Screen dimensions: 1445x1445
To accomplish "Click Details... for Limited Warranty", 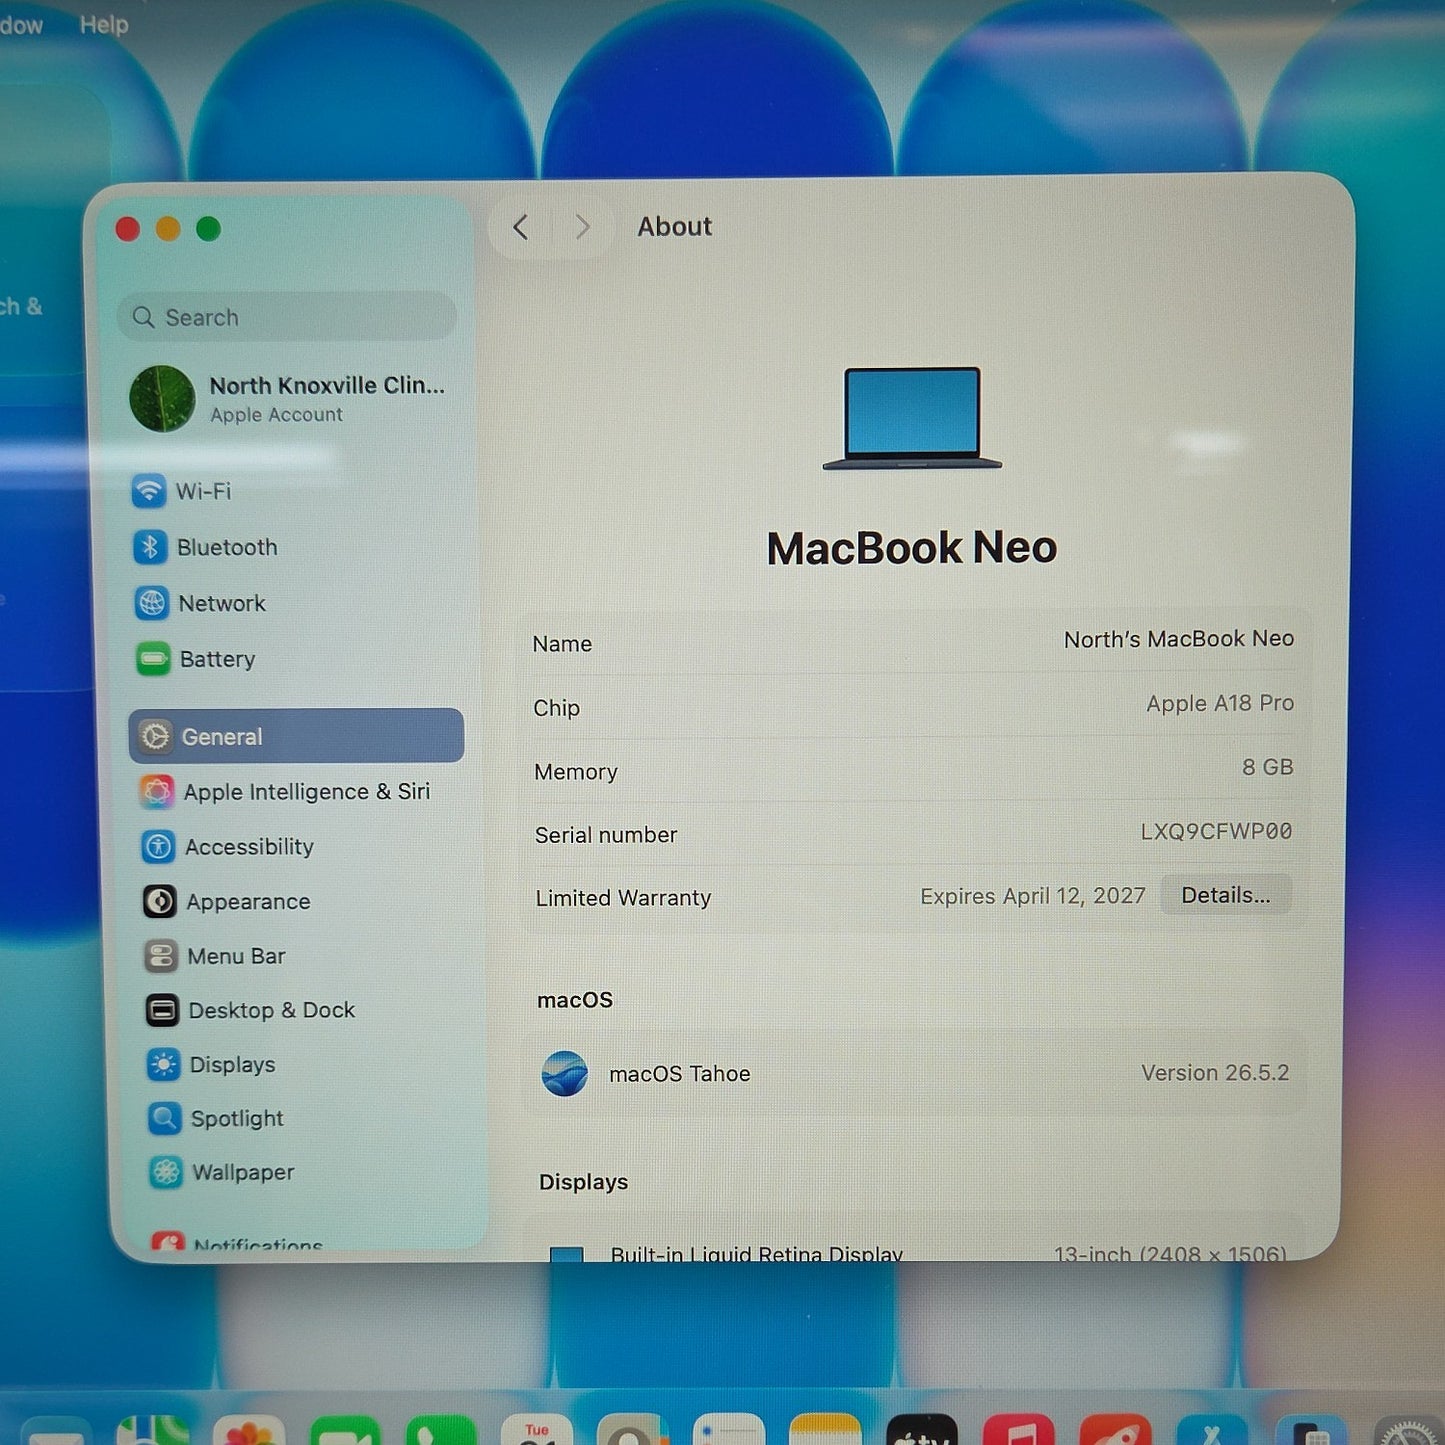I will point(1226,895).
